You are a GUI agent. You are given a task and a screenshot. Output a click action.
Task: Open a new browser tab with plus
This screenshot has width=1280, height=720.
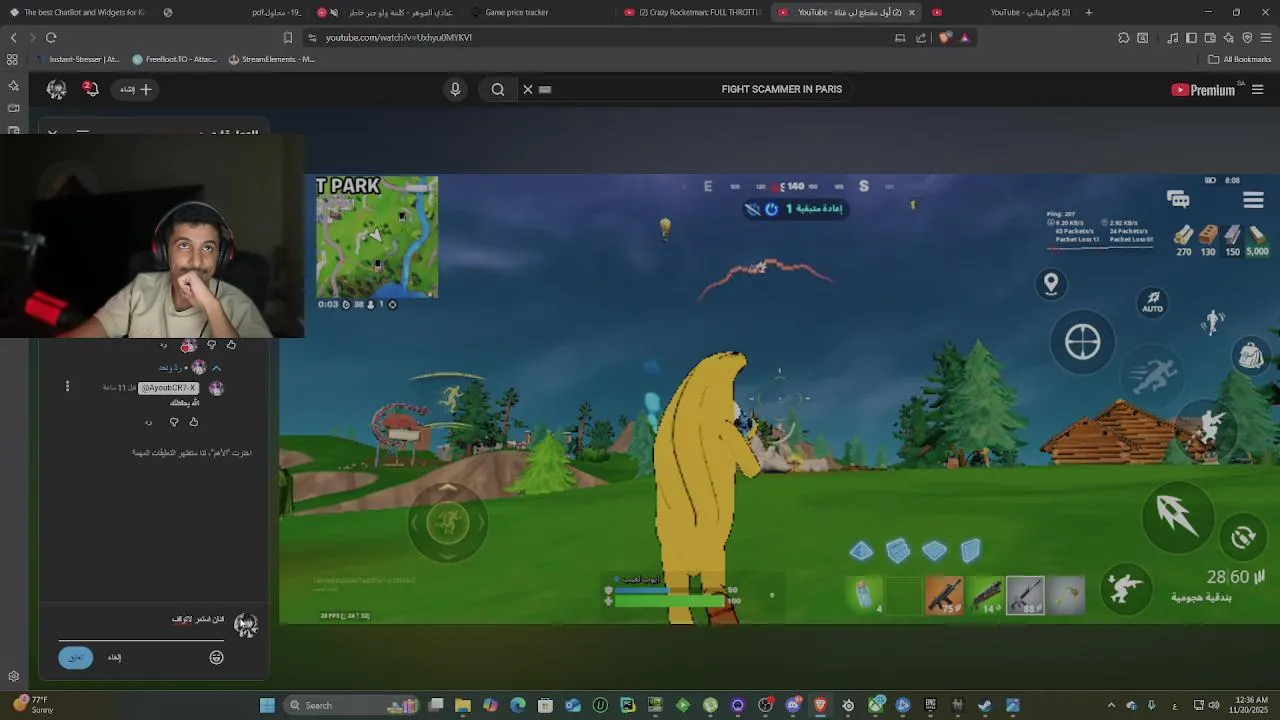click(x=1088, y=12)
